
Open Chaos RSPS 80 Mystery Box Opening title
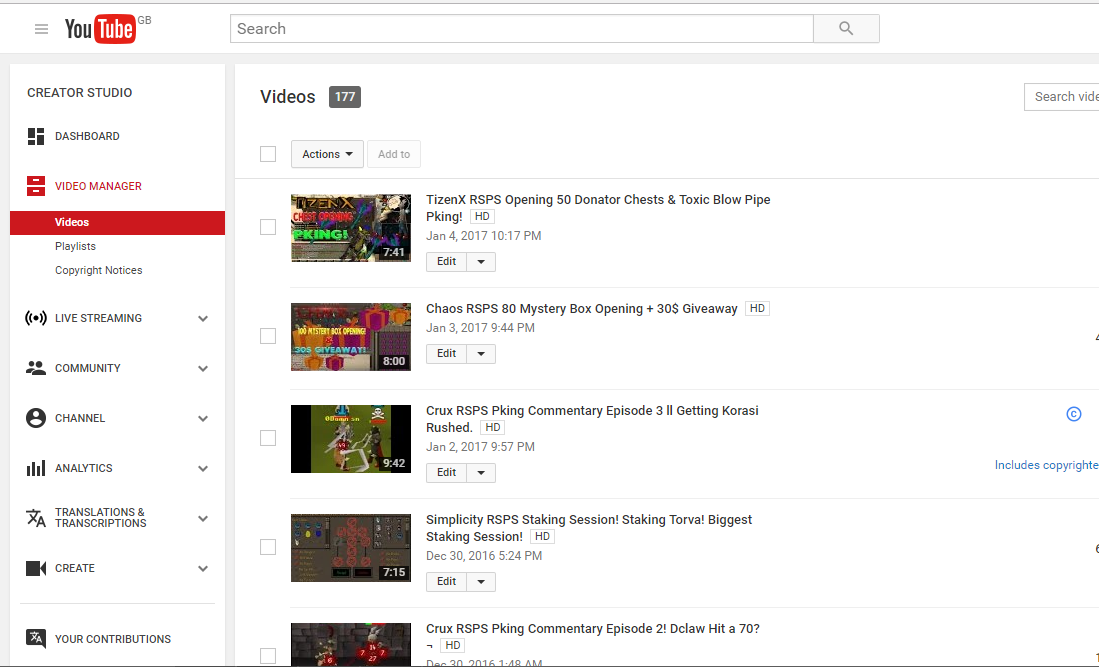pos(582,308)
